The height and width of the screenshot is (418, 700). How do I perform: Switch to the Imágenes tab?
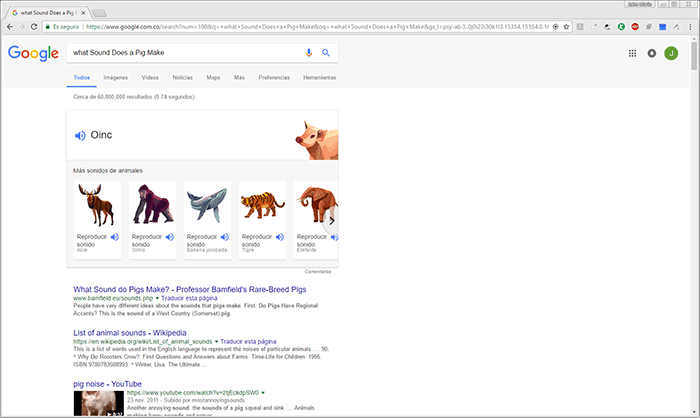(116, 78)
